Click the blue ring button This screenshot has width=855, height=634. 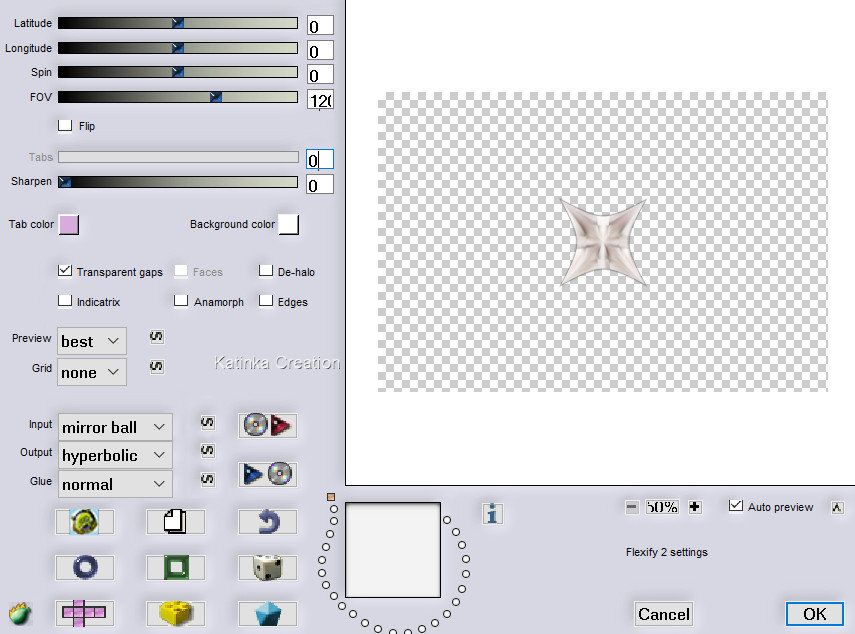85,567
